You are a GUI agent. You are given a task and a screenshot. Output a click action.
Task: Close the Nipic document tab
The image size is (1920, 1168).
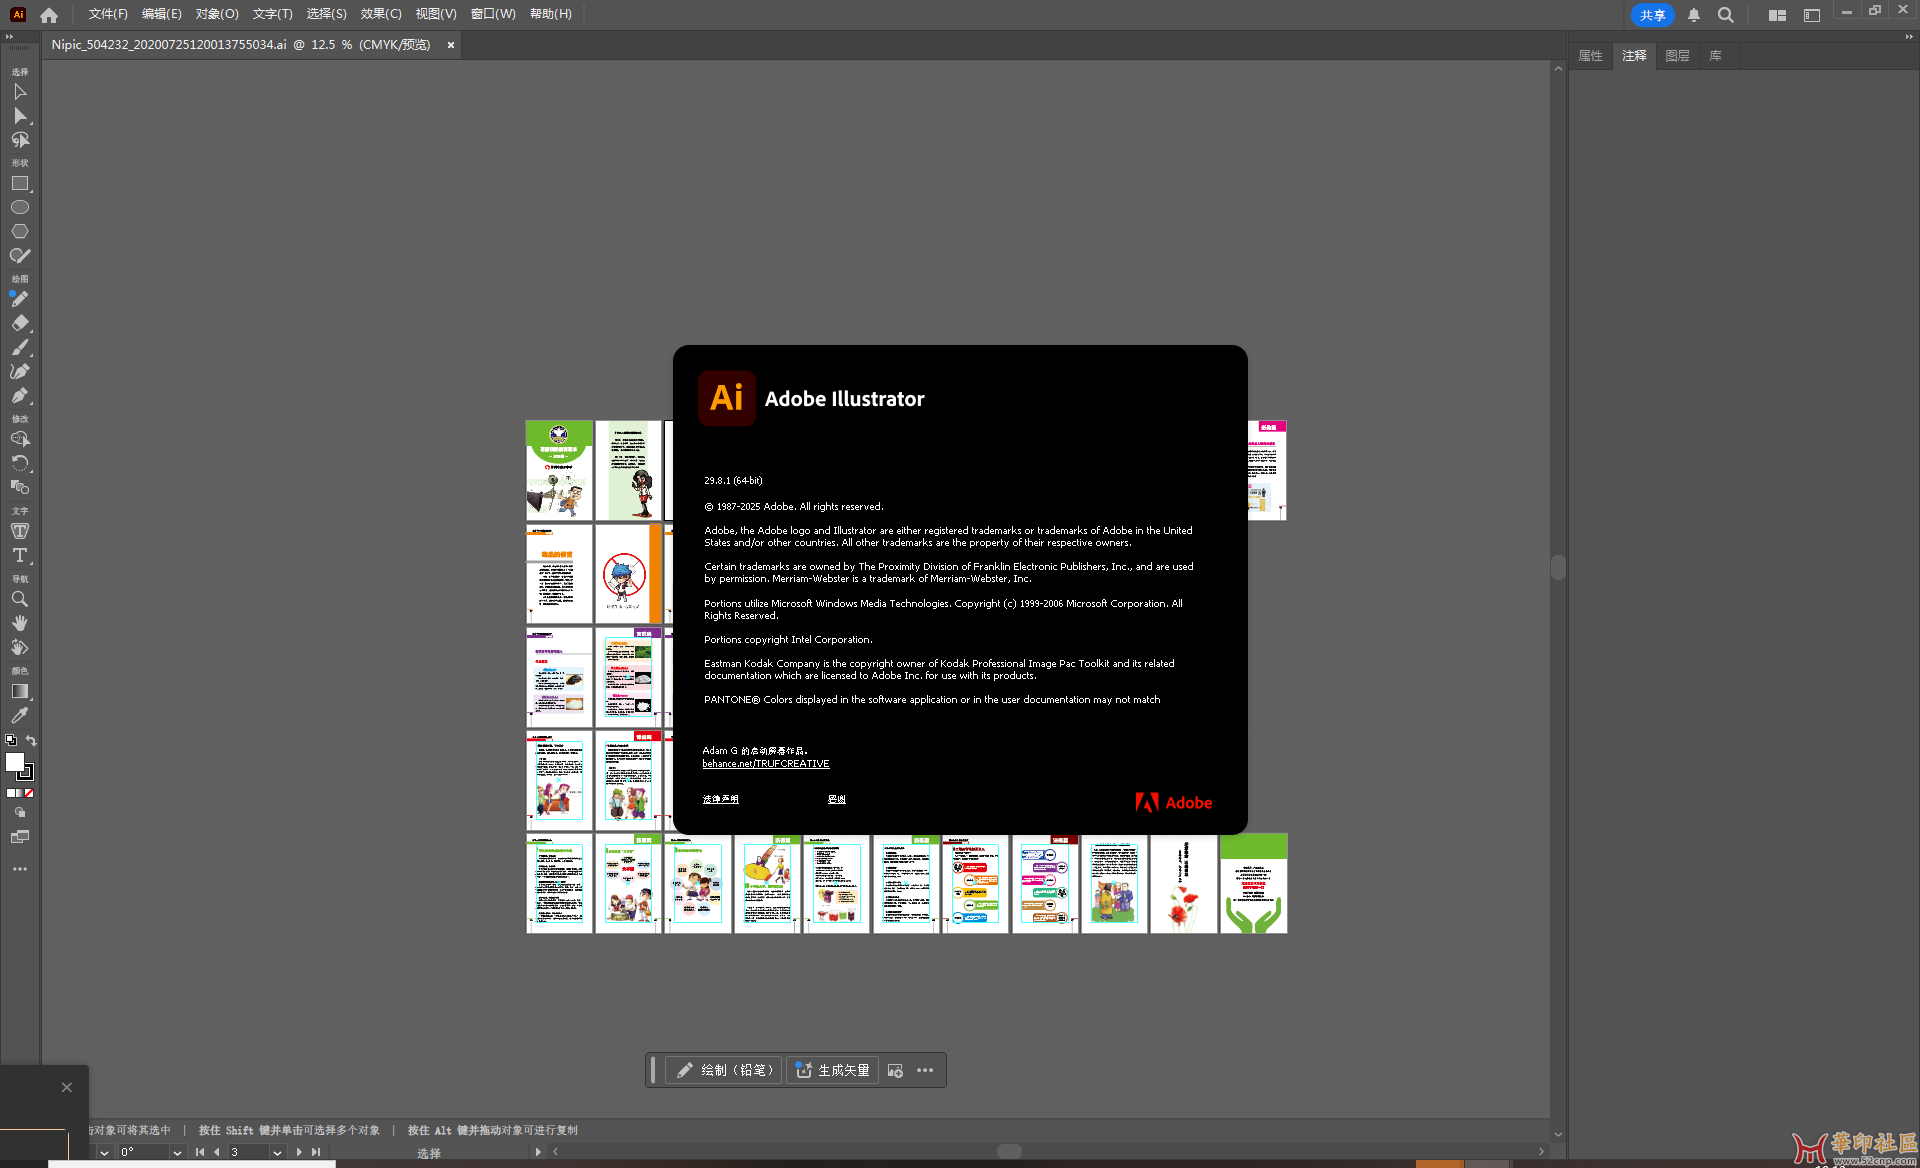pyautogui.click(x=451, y=45)
